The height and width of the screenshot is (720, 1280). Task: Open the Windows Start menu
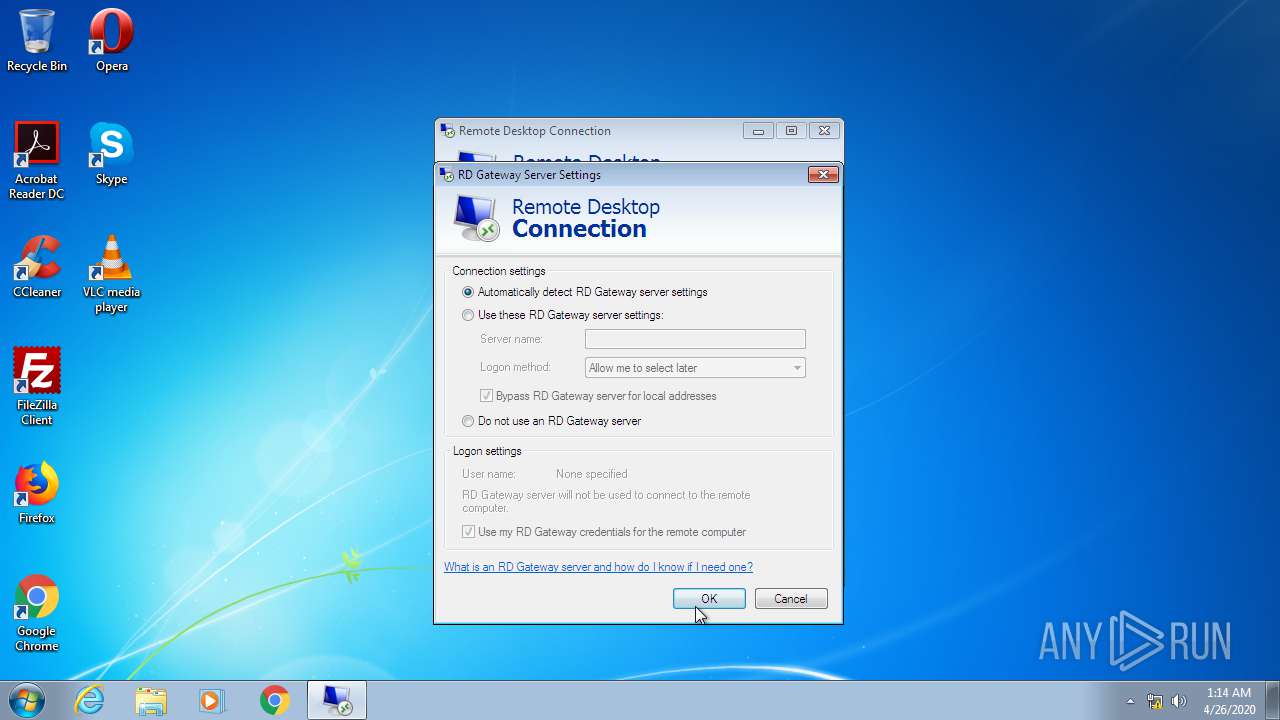click(27, 700)
